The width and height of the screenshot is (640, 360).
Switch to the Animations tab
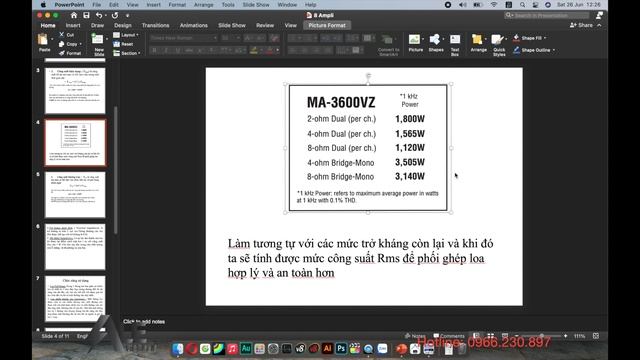point(194,25)
